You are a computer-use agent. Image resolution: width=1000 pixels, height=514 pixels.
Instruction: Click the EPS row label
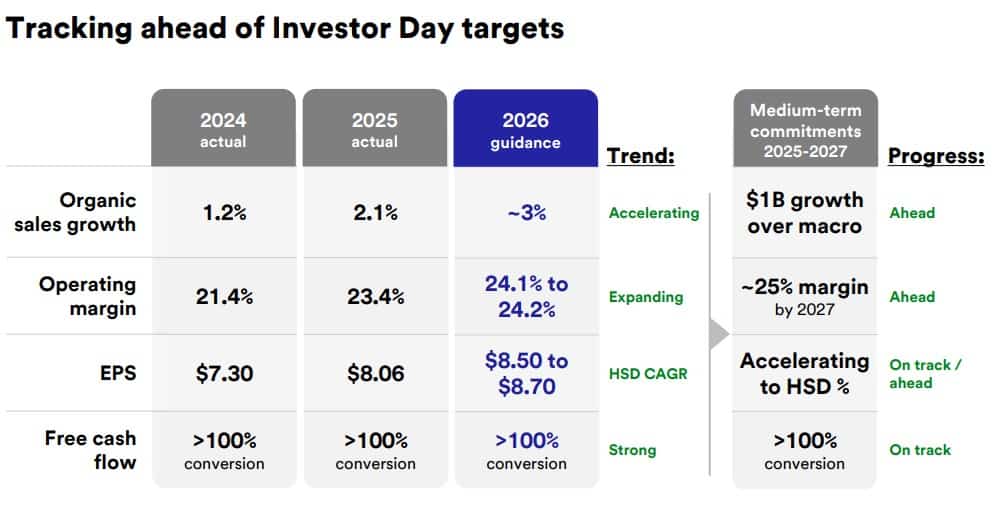[117, 373]
